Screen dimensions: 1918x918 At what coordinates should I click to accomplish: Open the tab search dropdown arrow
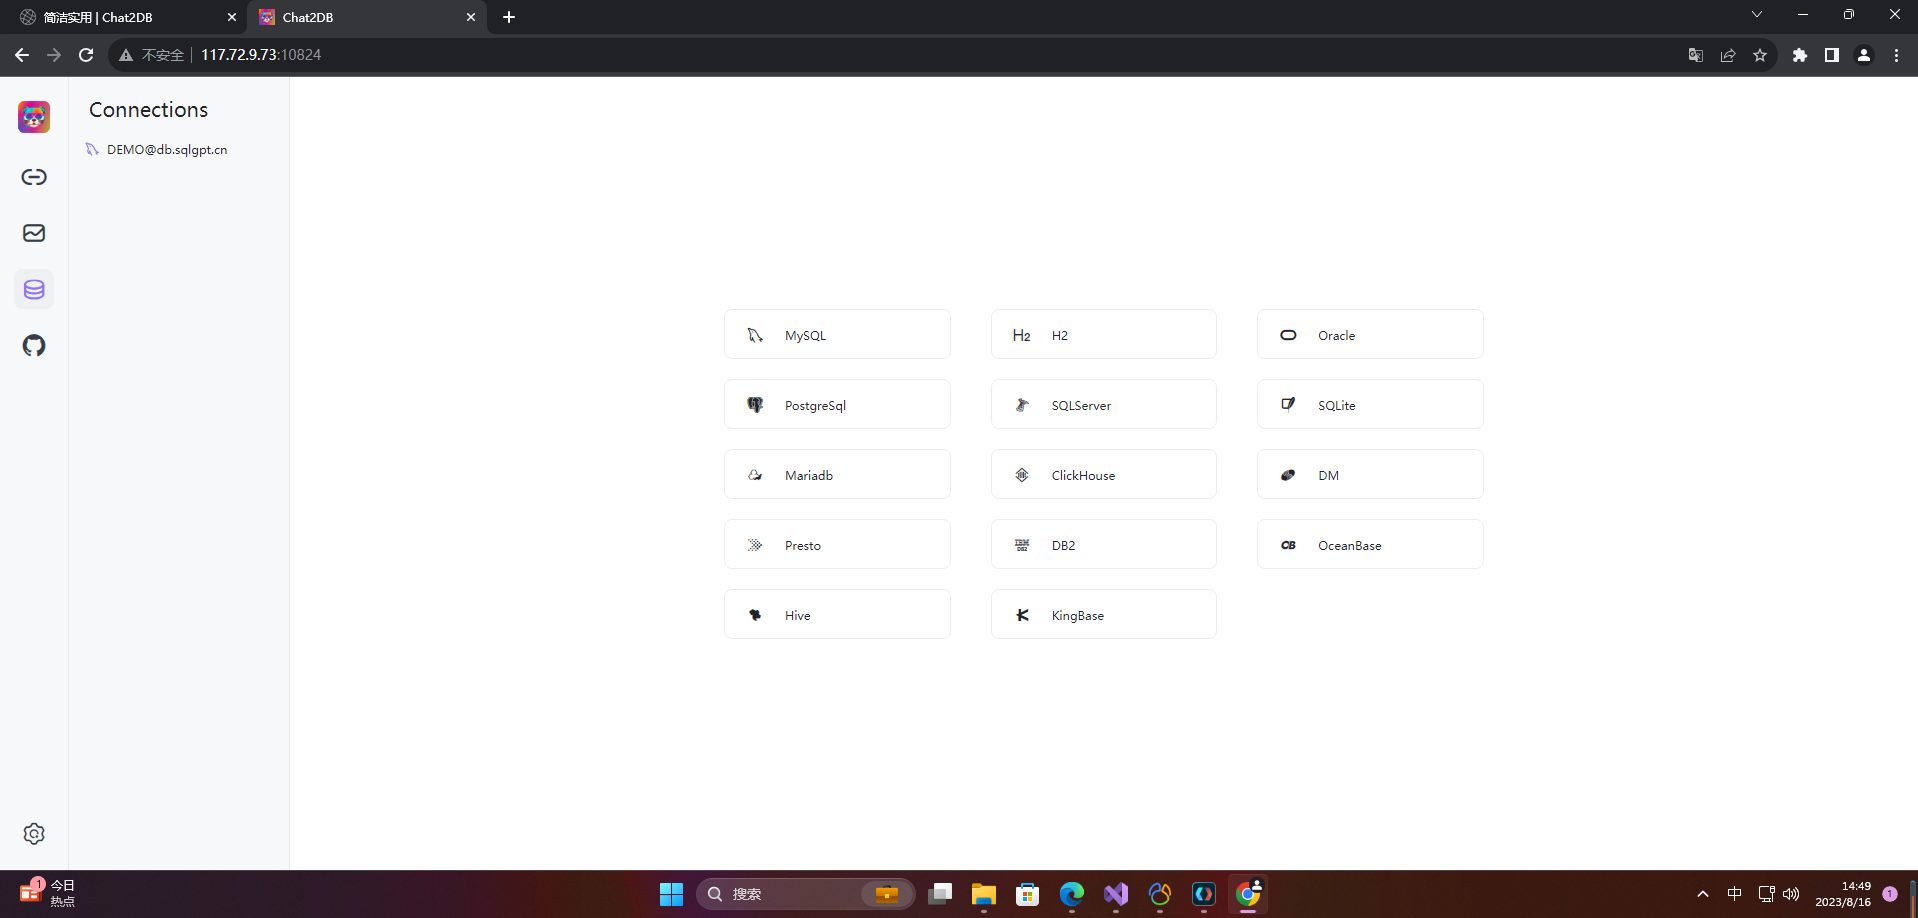click(1757, 14)
